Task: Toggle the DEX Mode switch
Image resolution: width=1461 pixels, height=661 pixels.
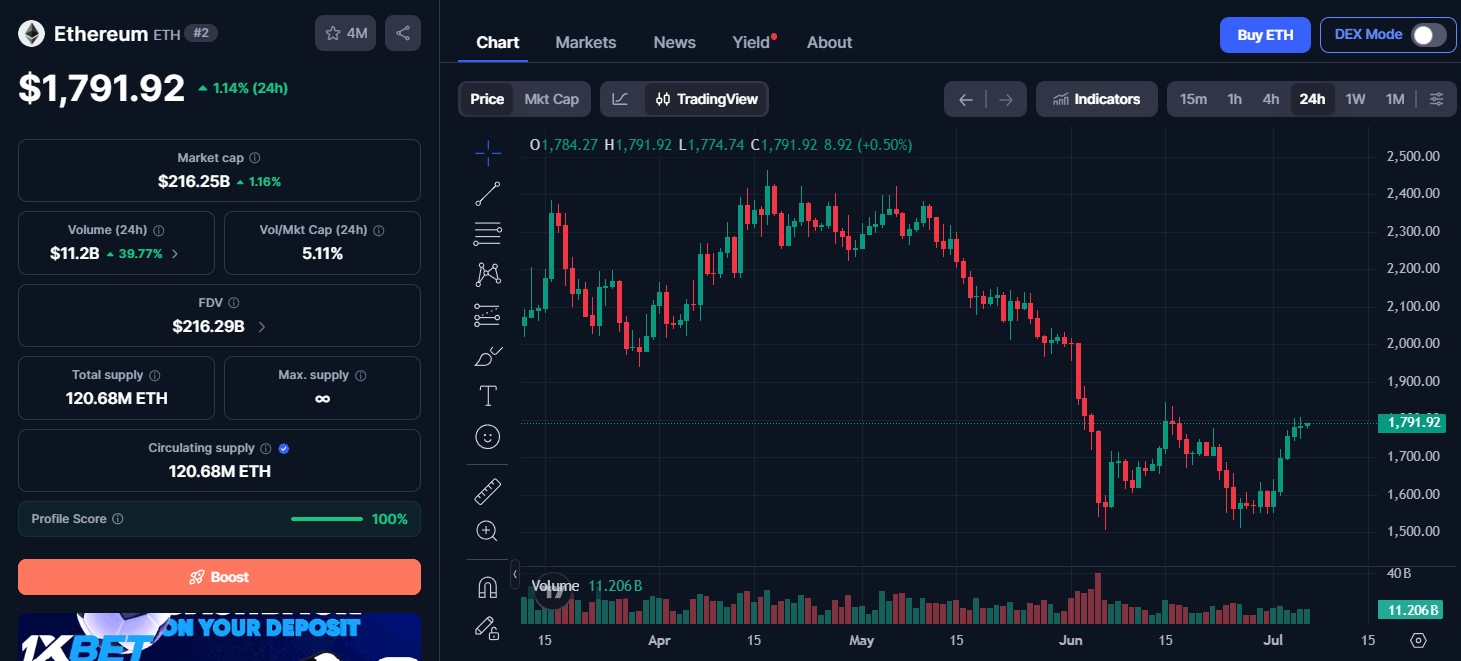Action: (x=1429, y=35)
